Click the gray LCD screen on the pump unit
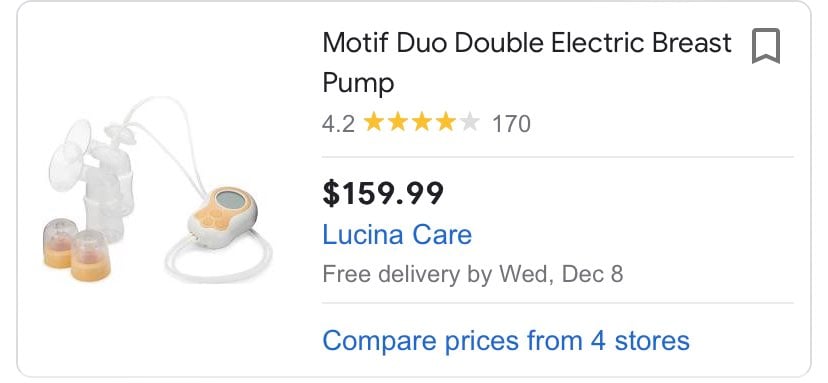828x383 pixels. [x=230, y=199]
